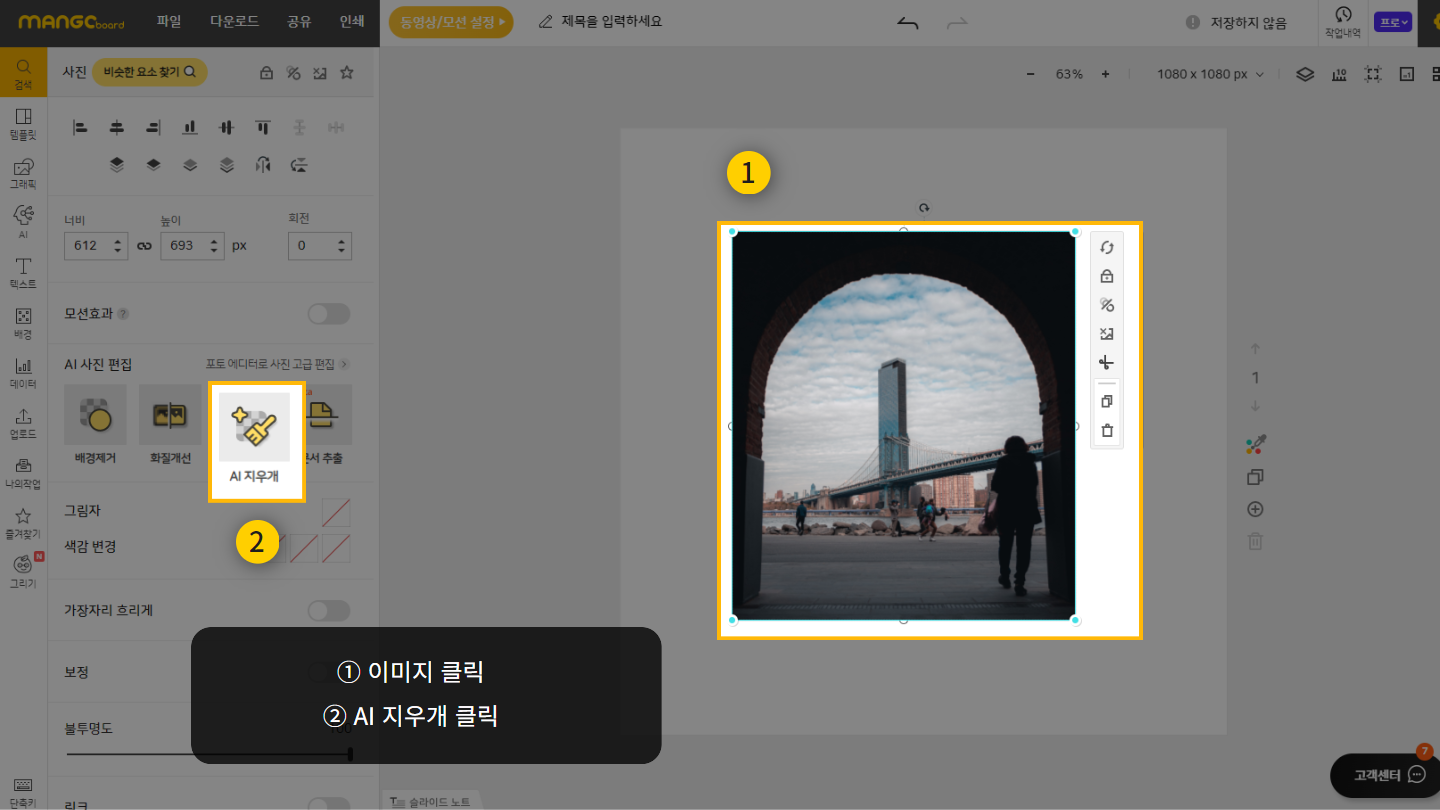Click the star favorite icon in photo panel header
Screen dimensions: 1440x810
pos(347,72)
